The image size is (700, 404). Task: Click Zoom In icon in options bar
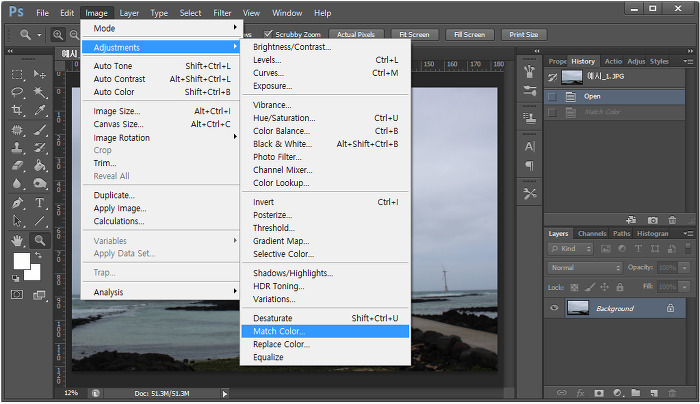click(x=58, y=34)
